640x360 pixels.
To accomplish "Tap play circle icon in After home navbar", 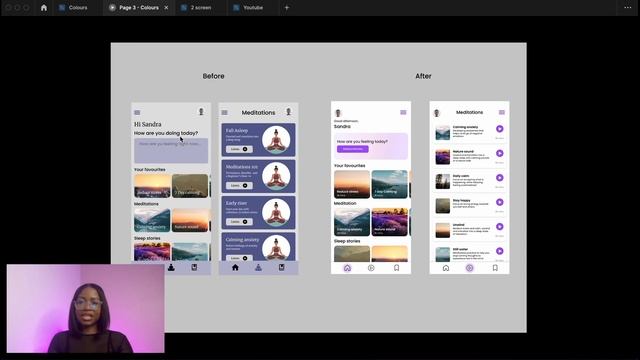I will 371,268.
